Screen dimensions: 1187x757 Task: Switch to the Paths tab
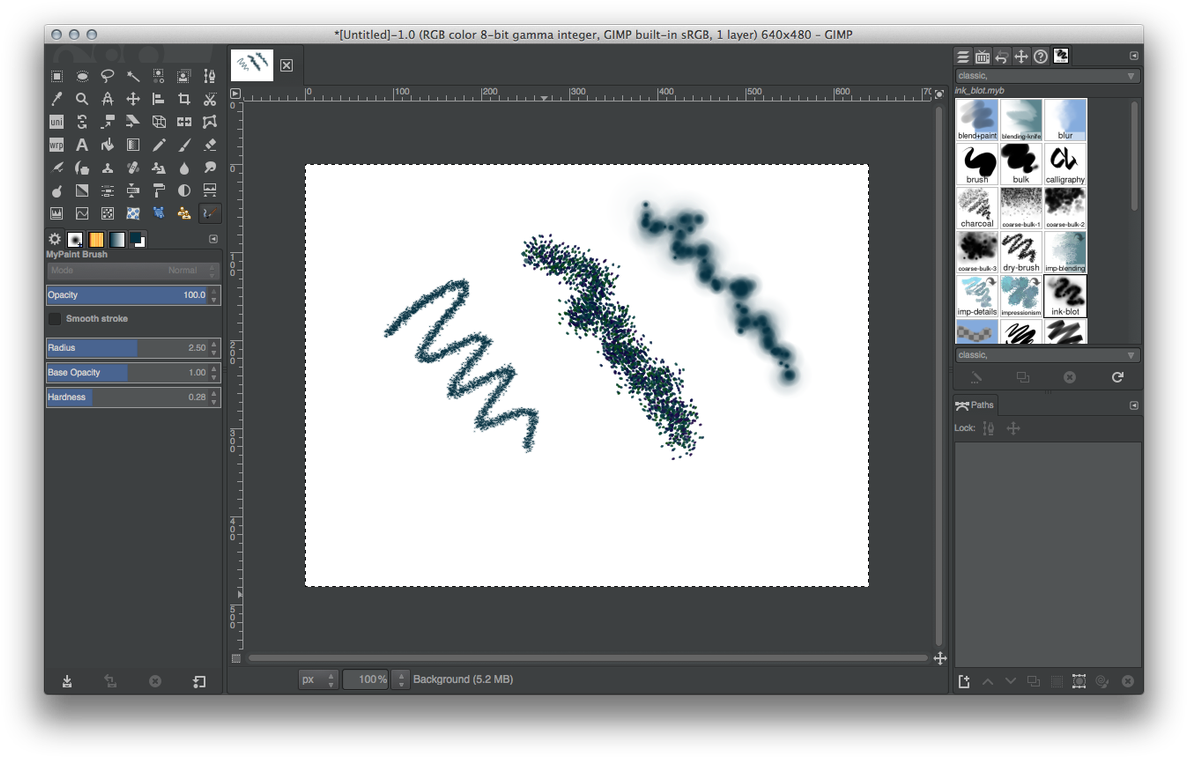tap(975, 404)
